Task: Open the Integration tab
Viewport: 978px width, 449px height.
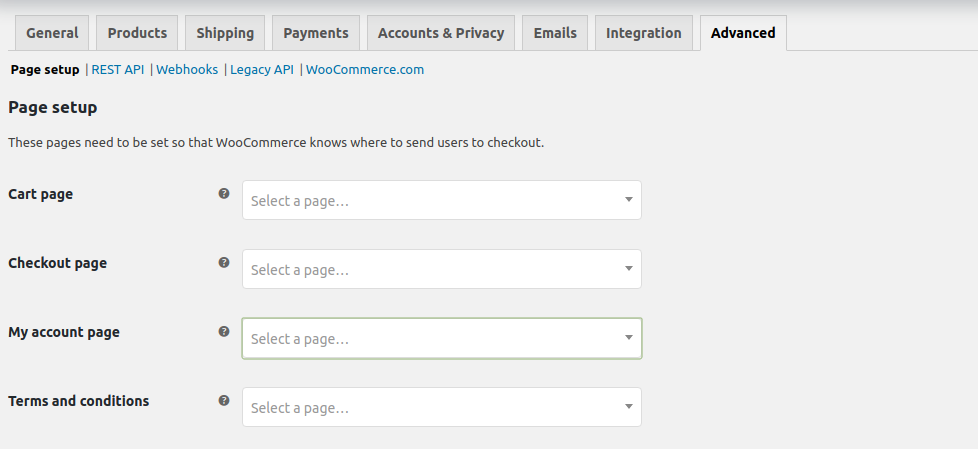Action: pos(644,33)
